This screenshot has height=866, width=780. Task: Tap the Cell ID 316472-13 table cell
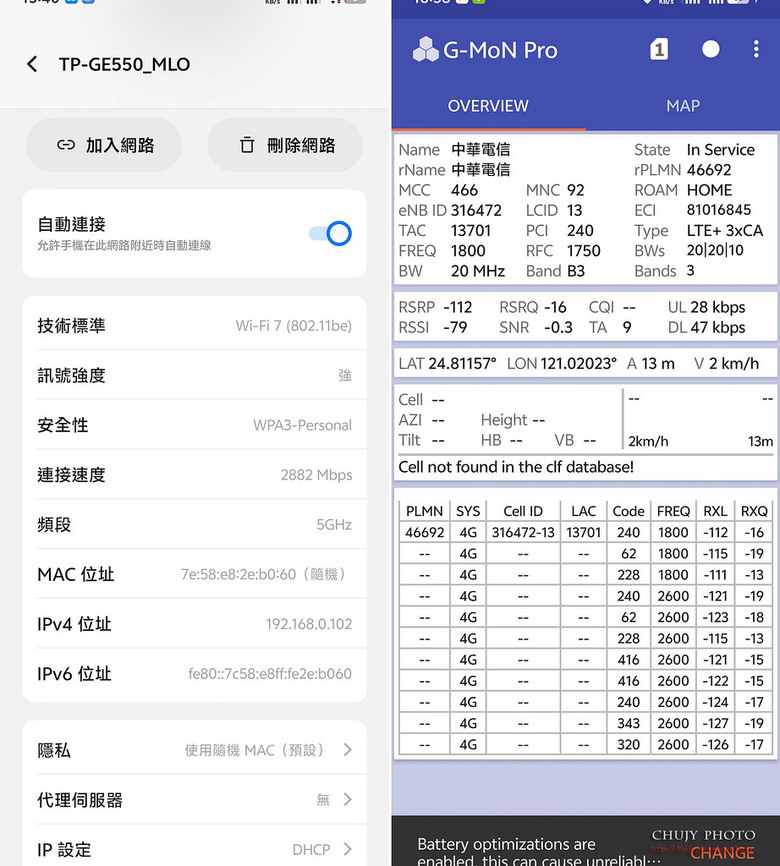523,532
